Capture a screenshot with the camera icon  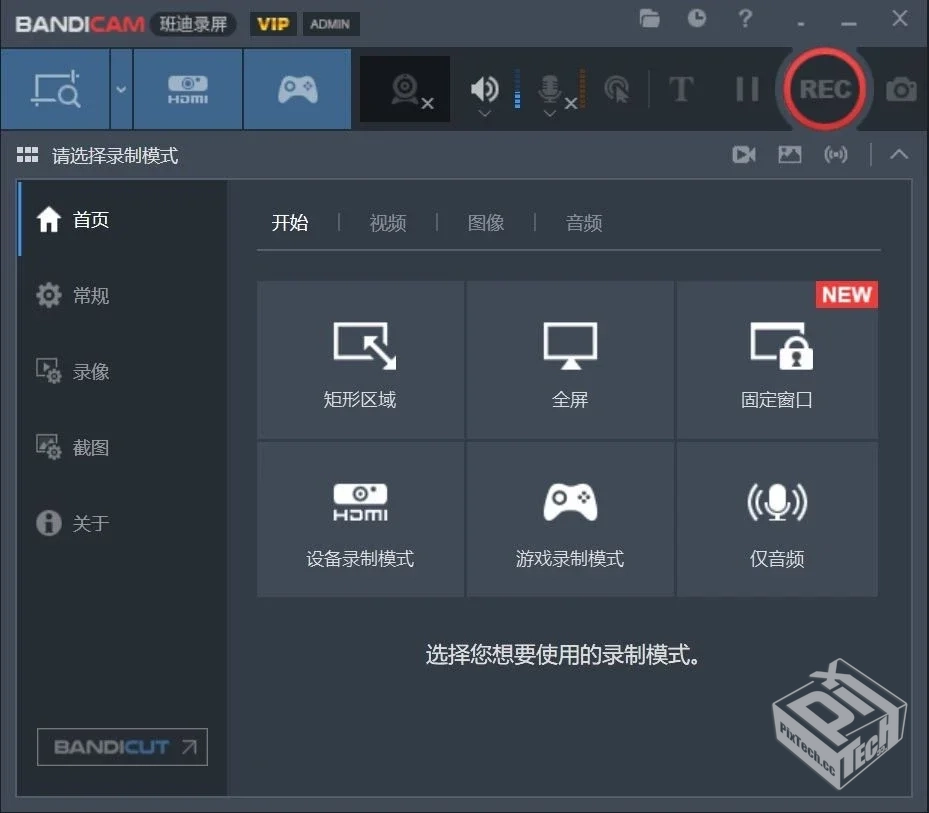[x=900, y=89]
